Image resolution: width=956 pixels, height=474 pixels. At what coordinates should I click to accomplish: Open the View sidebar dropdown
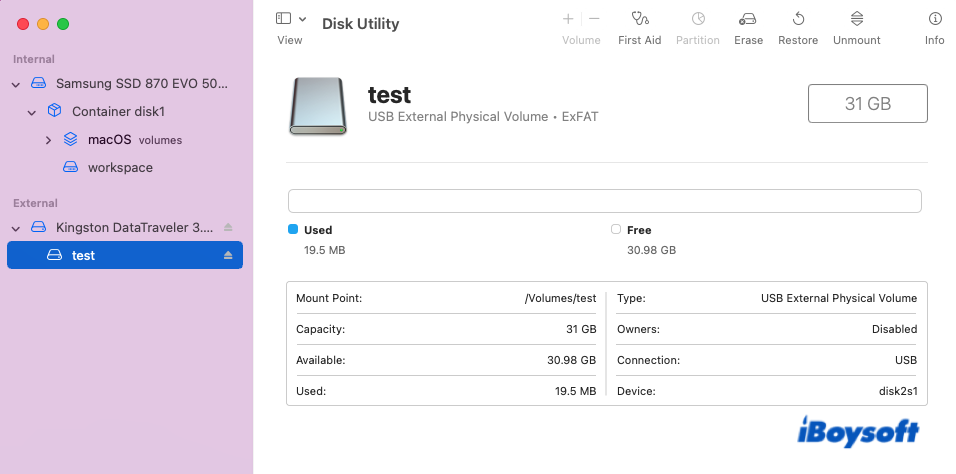290,19
